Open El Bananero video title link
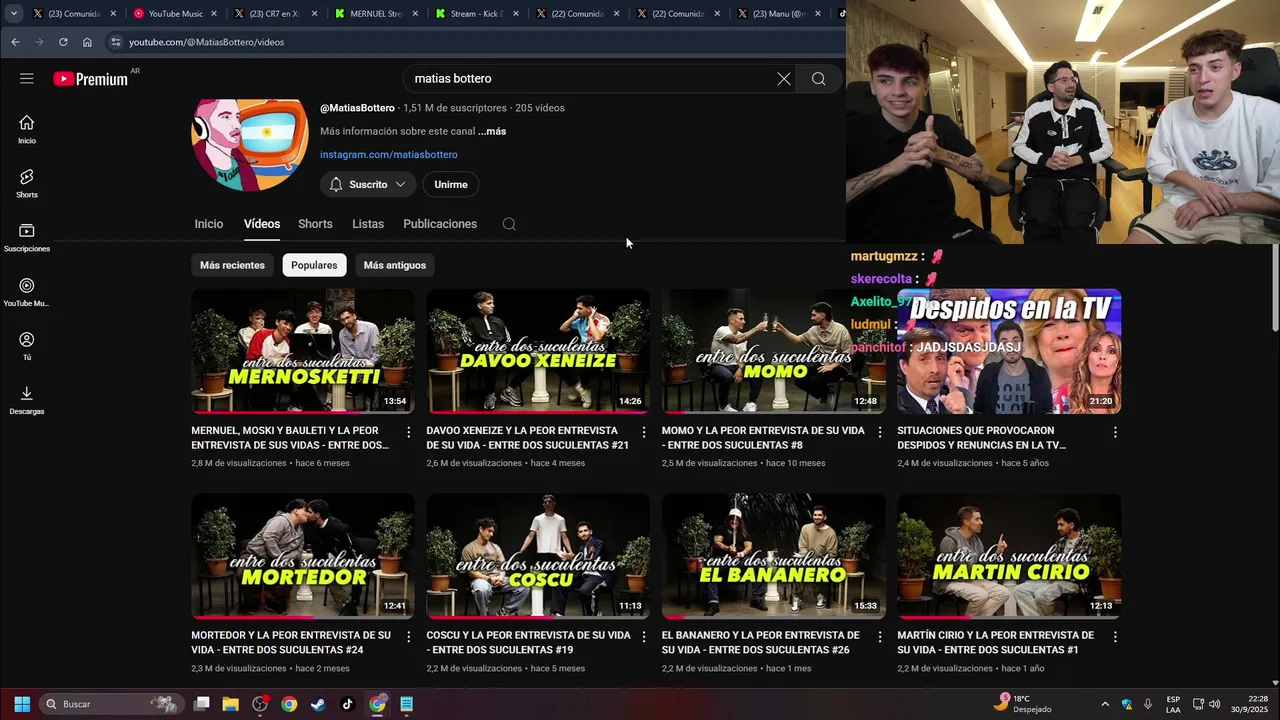1280x720 pixels. click(x=761, y=642)
